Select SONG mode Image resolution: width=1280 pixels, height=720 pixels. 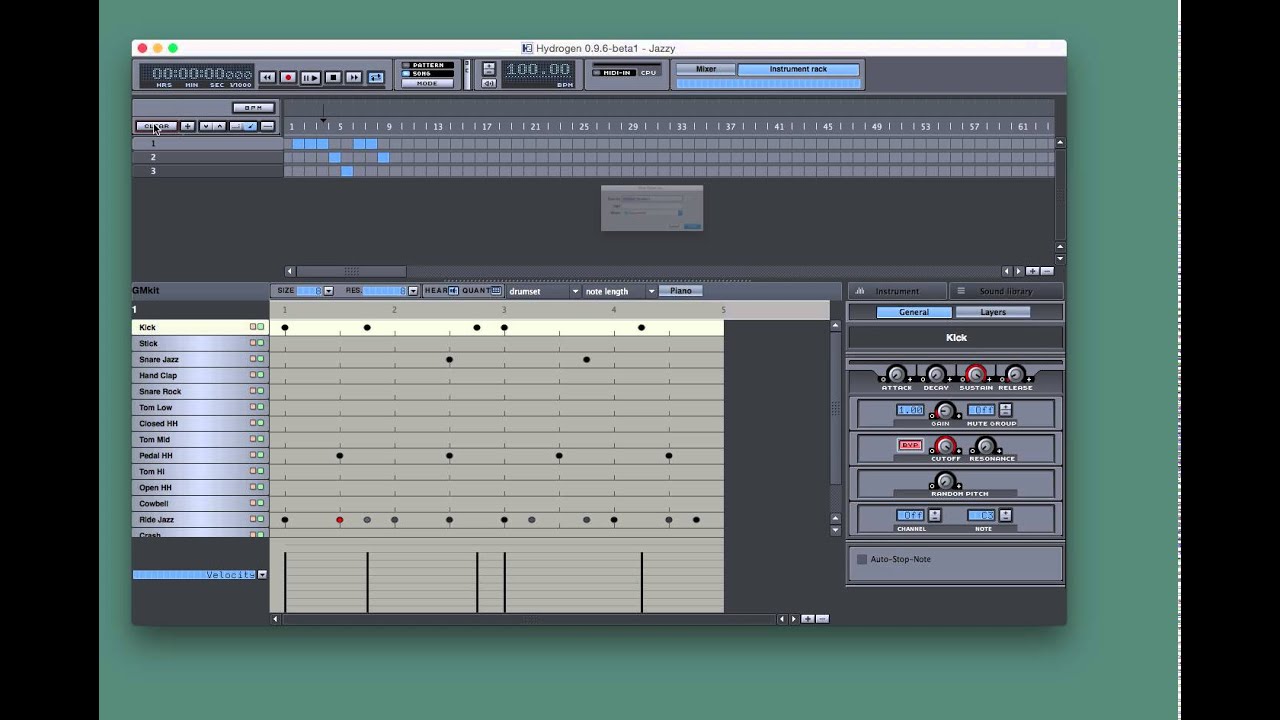click(428, 74)
